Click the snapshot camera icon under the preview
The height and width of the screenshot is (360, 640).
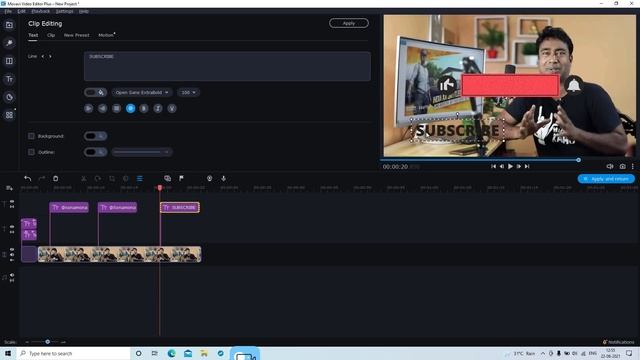[622, 167]
